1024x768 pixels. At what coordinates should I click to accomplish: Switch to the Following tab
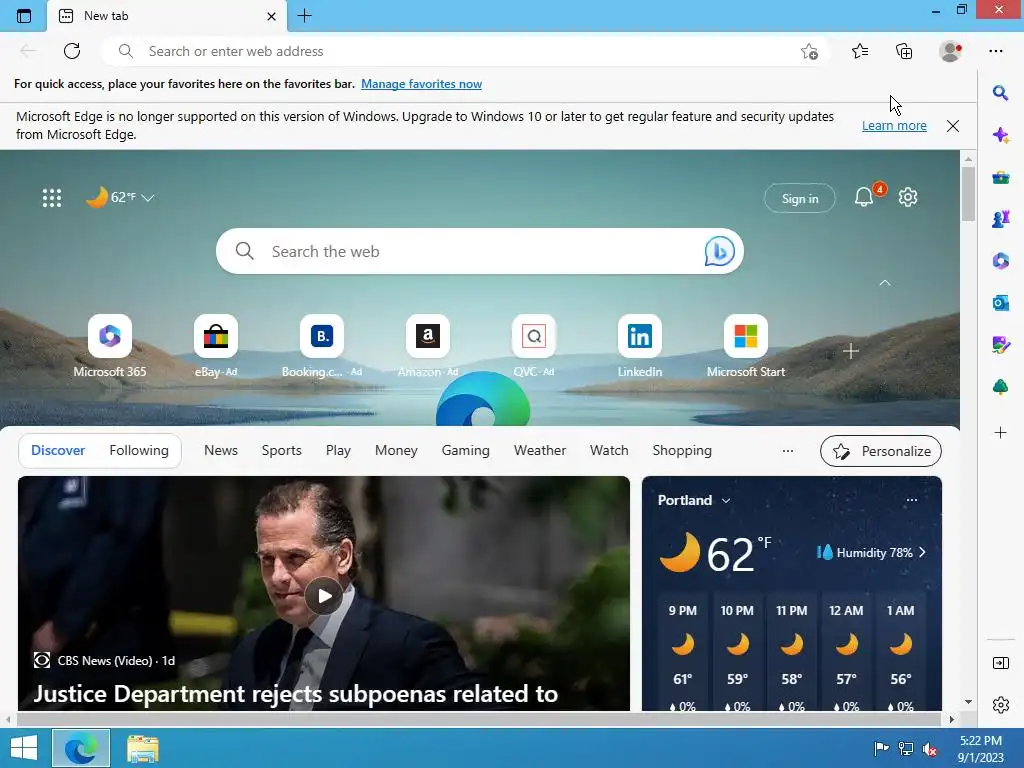click(x=139, y=451)
